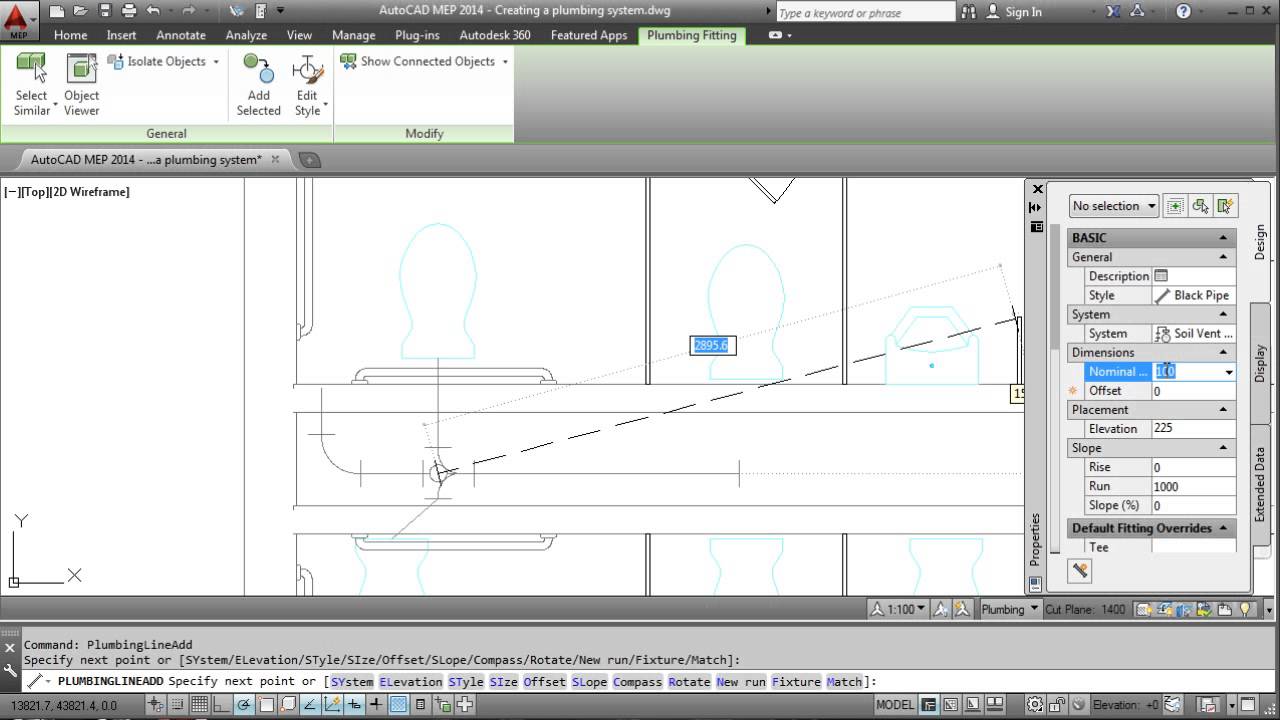Click the SLope command option
This screenshot has height=720, width=1280.
click(589, 682)
